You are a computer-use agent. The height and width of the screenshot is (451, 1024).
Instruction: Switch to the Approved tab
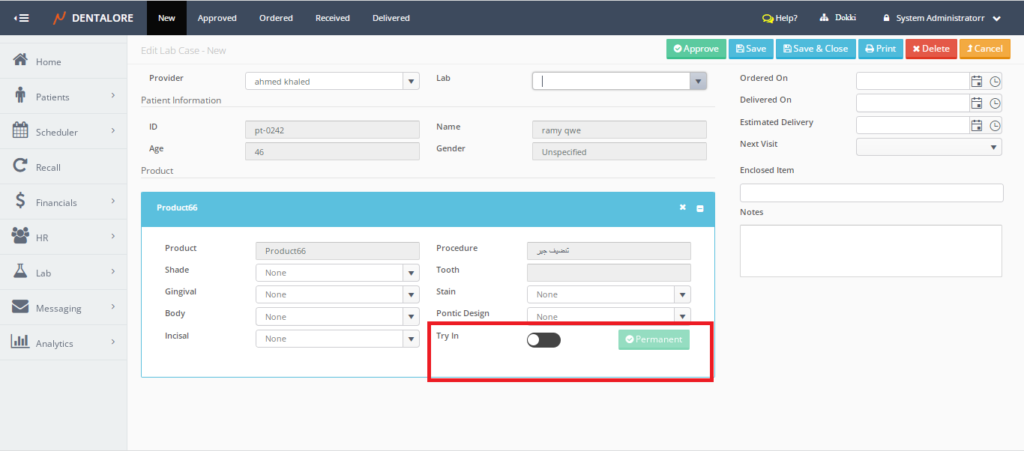coord(217,18)
